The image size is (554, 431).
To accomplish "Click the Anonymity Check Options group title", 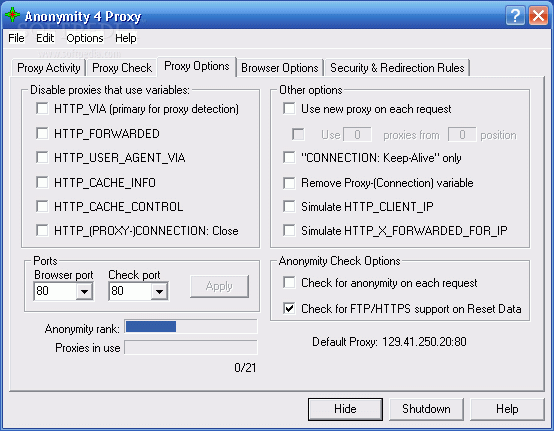I will [x=339, y=261].
